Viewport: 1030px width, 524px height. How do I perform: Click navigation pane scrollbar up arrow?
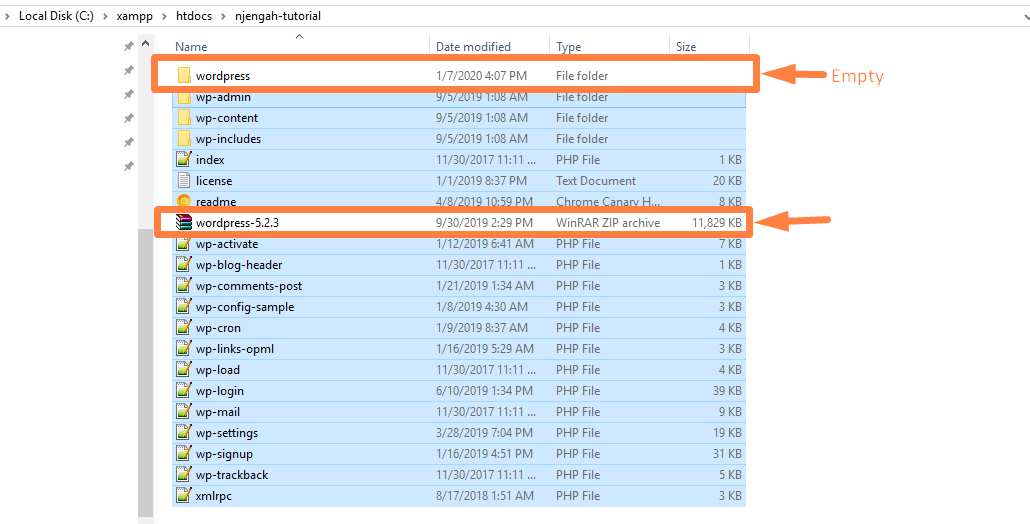tap(145, 45)
